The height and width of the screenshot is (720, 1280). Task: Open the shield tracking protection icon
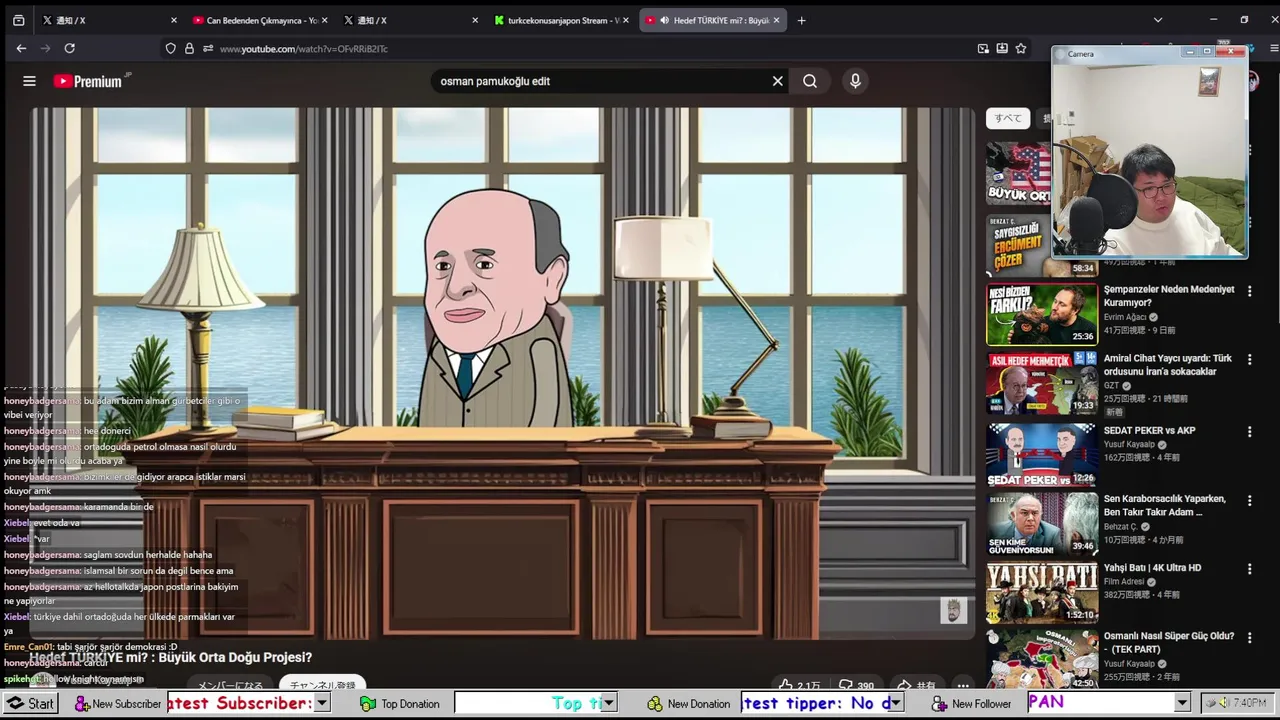[171, 48]
